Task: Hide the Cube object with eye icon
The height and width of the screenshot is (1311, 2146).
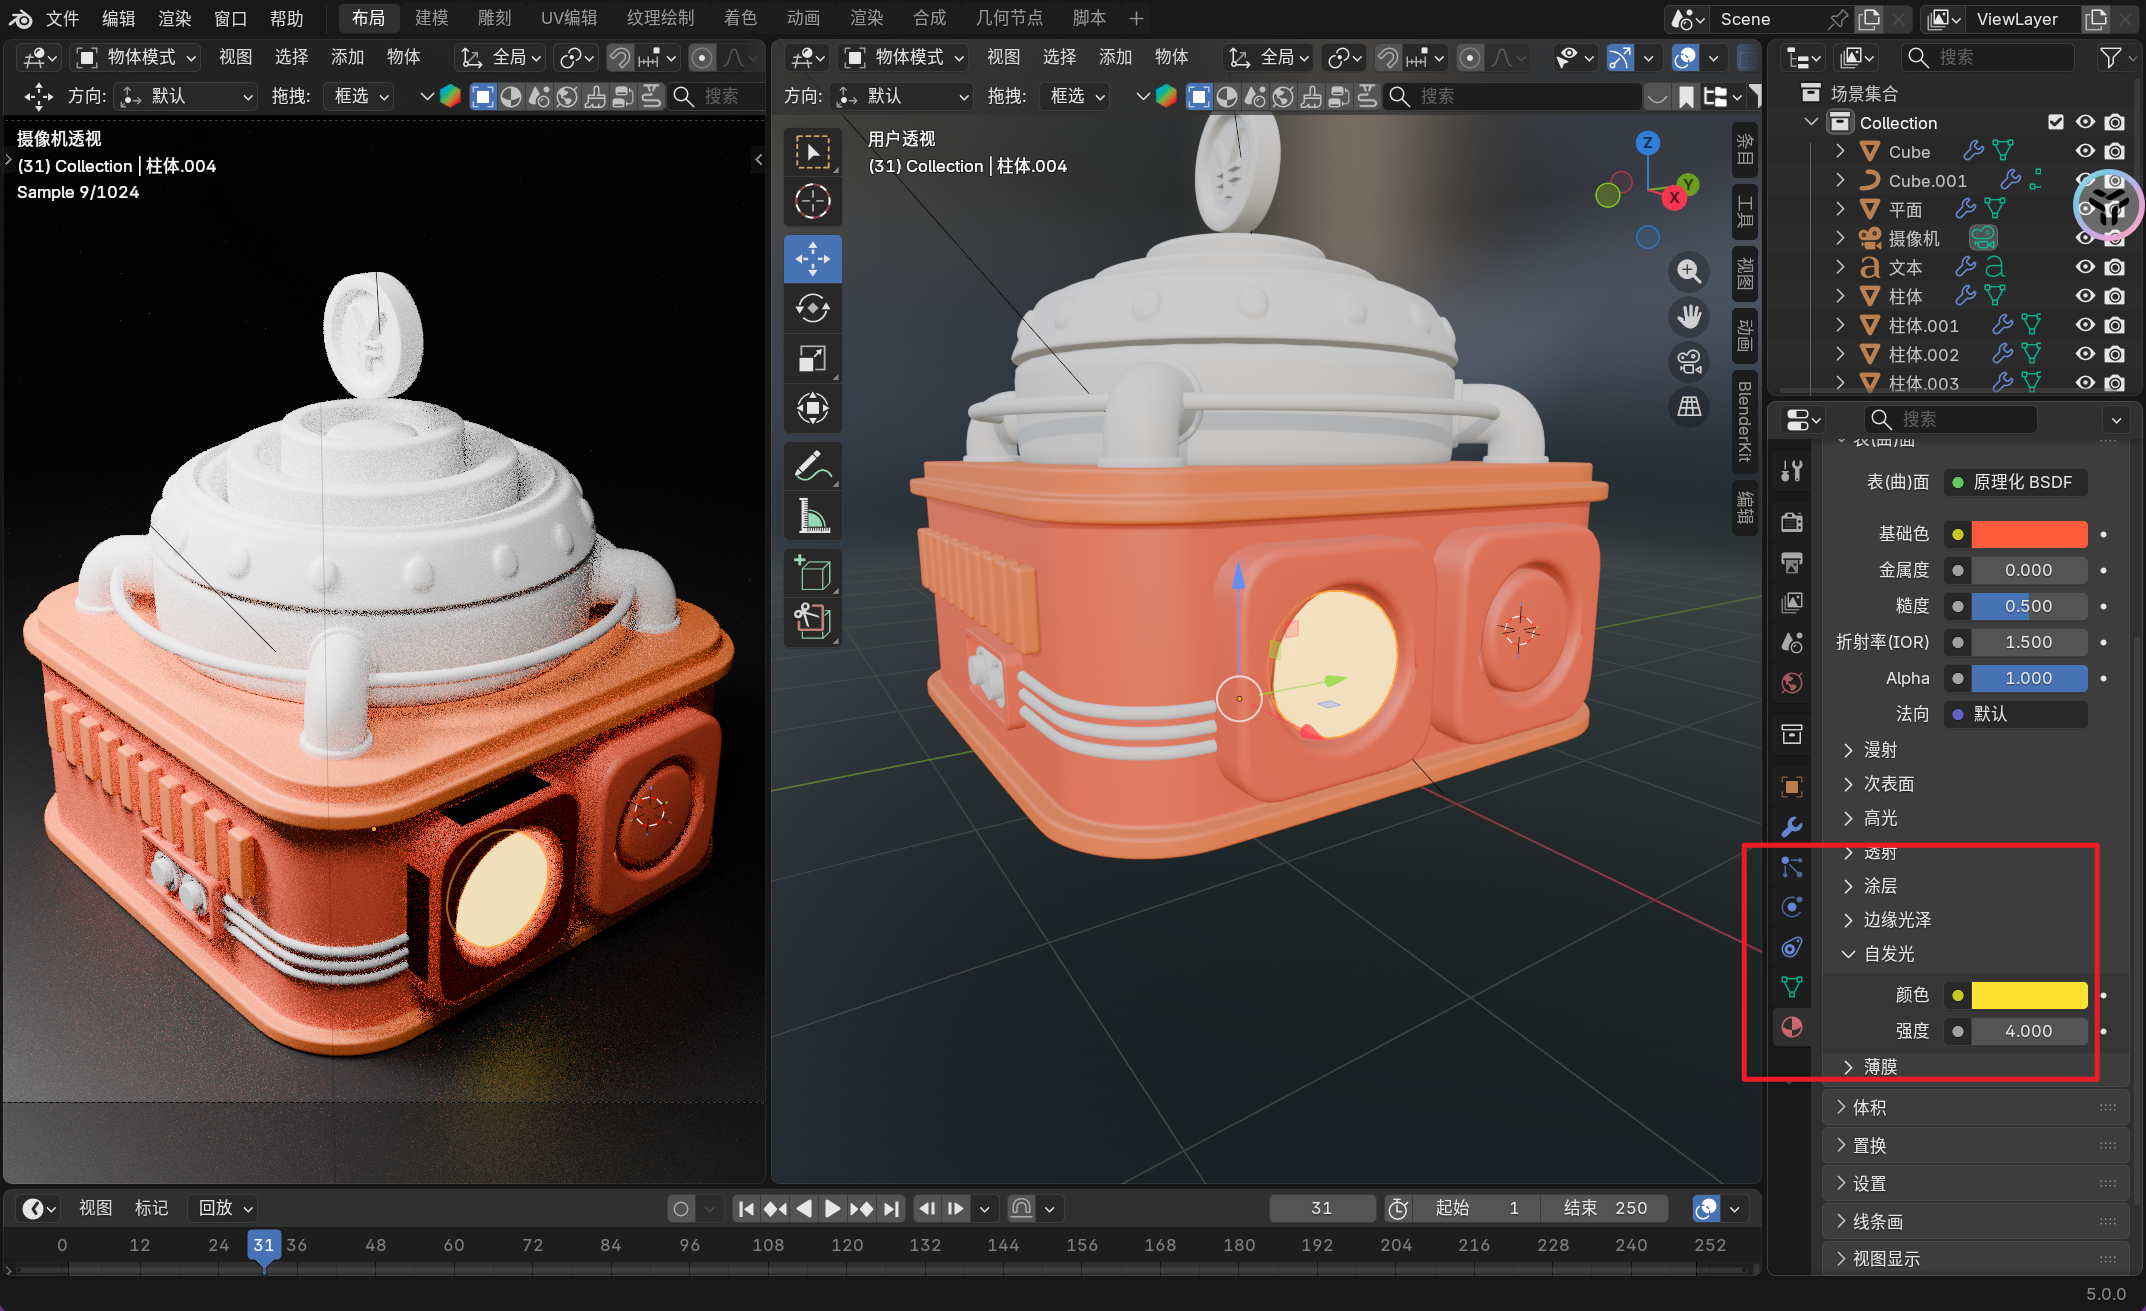Action: click(x=2085, y=151)
